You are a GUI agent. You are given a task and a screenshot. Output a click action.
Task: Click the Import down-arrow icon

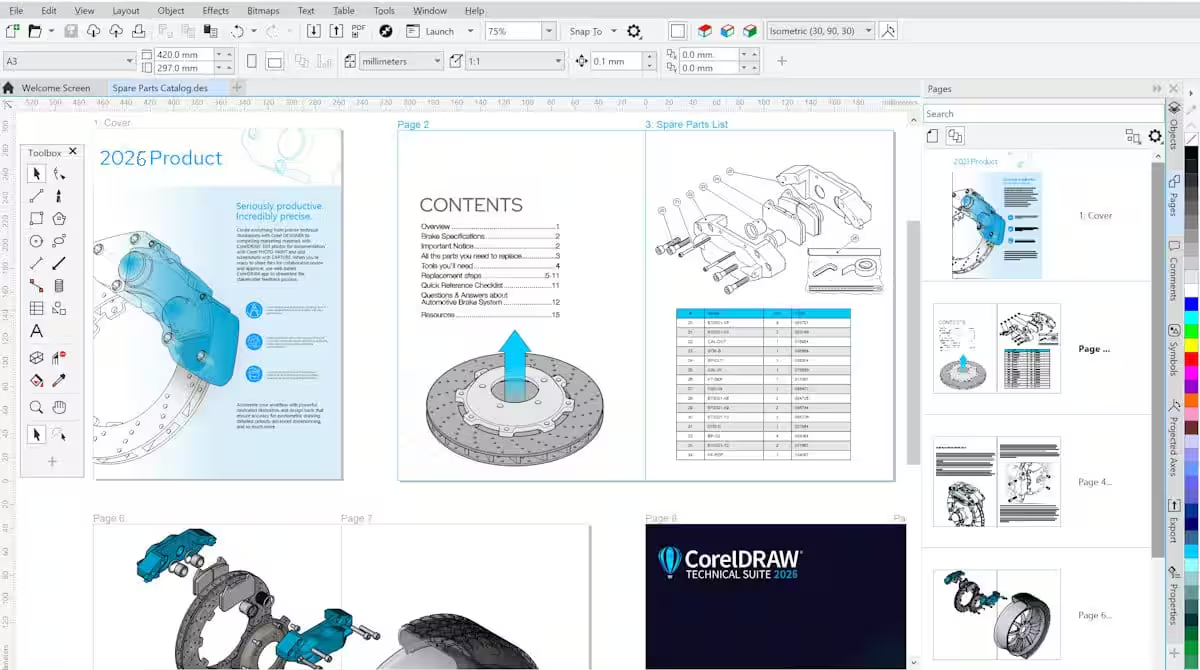click(x=313, y=31)
